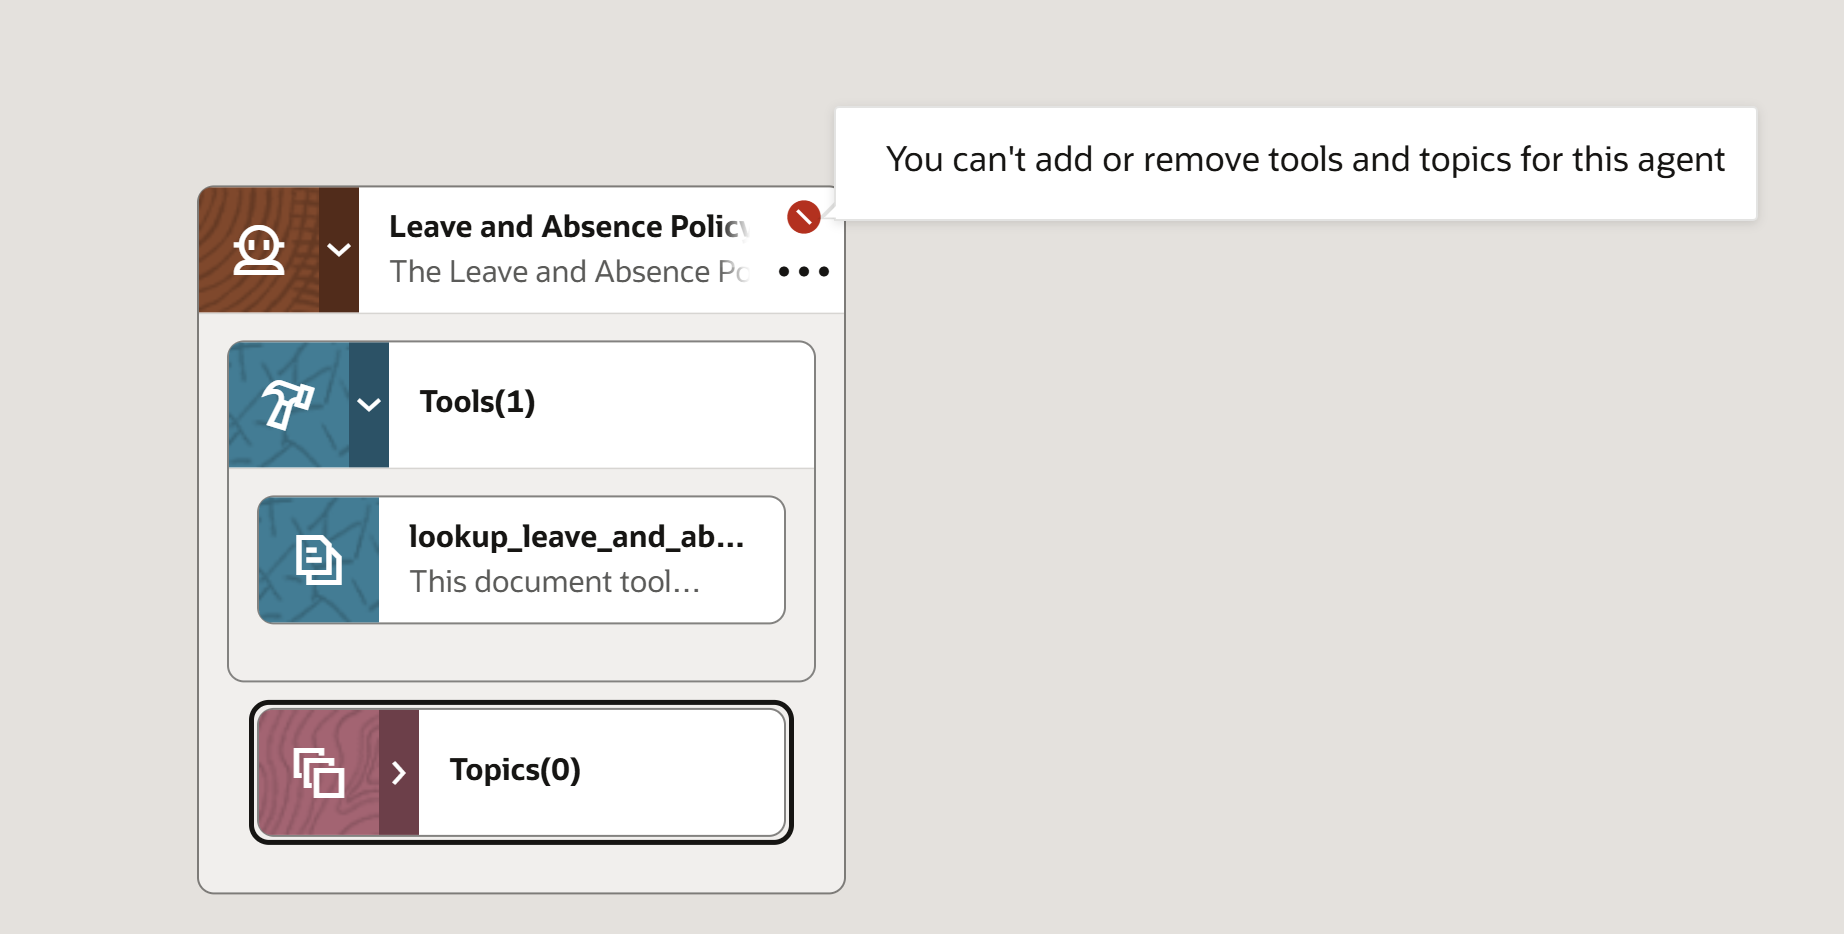
Task: Click the document tool icon
Action: [x=319, y=560]
